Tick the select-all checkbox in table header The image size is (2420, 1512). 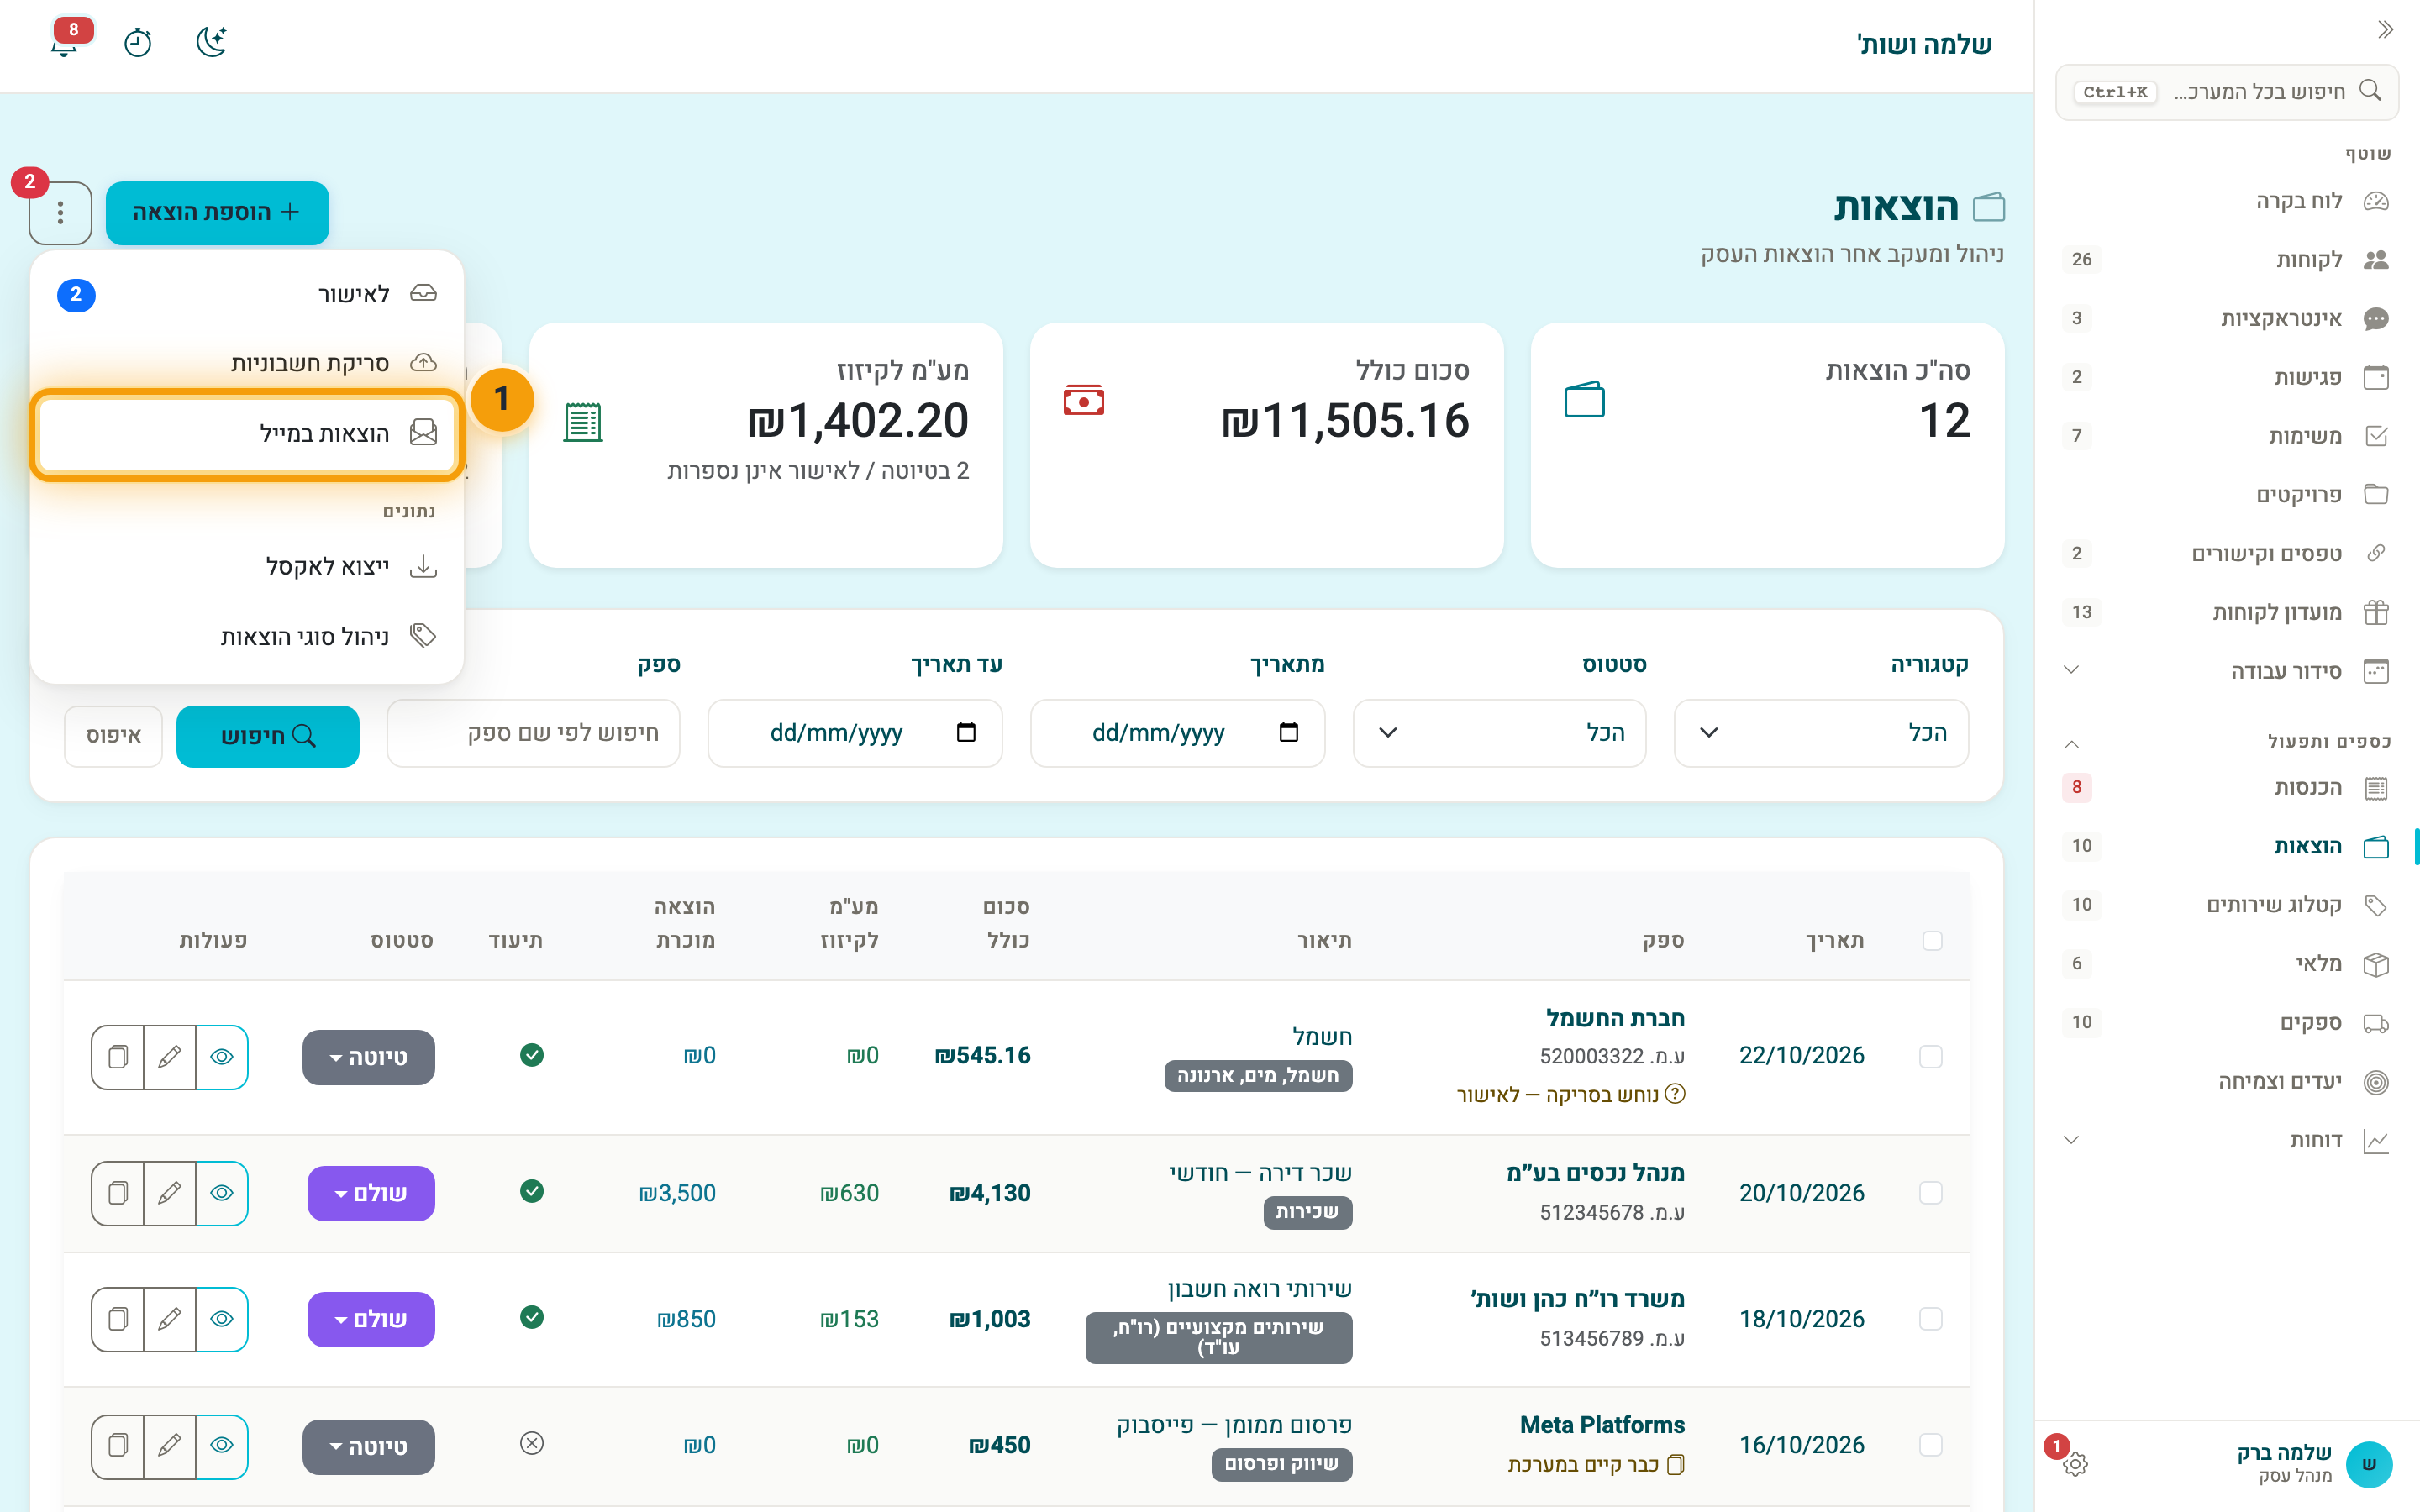tap(1932, 940)
